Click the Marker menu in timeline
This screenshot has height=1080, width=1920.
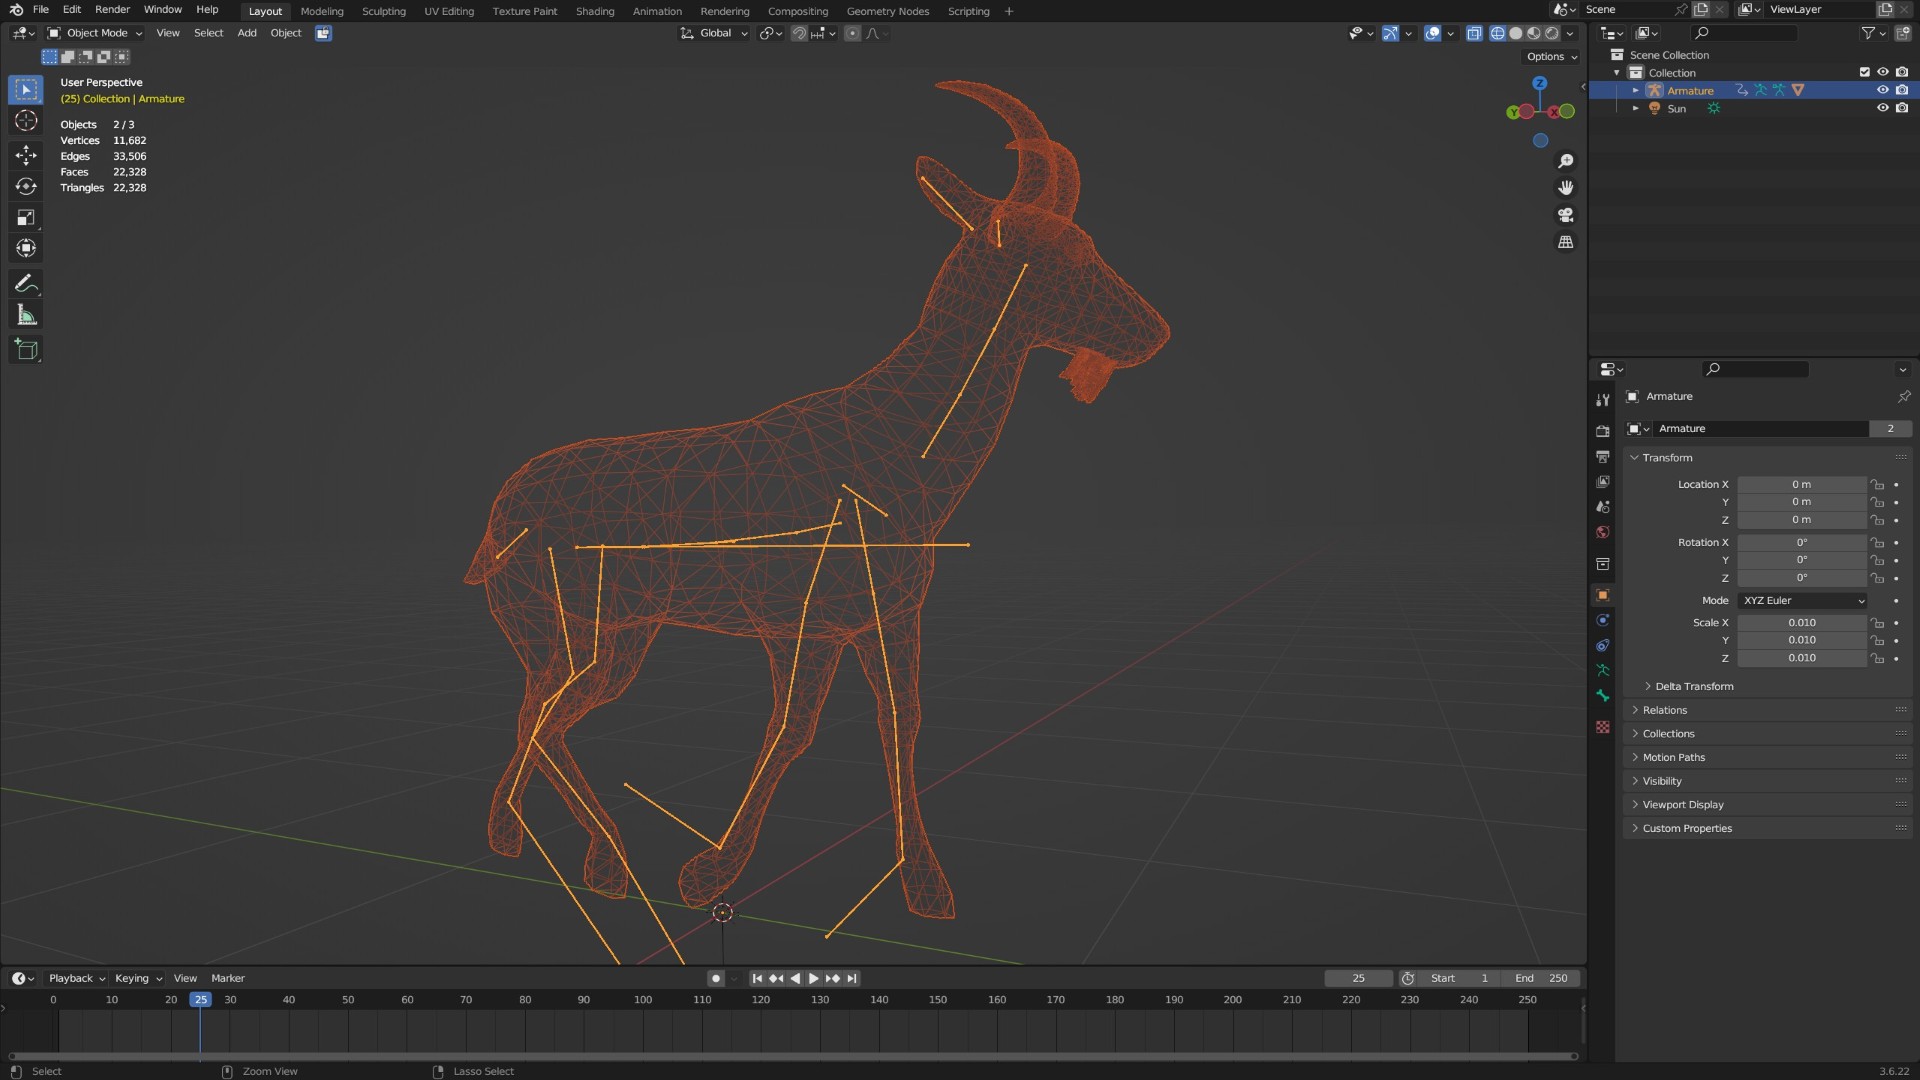coord(228,979)
